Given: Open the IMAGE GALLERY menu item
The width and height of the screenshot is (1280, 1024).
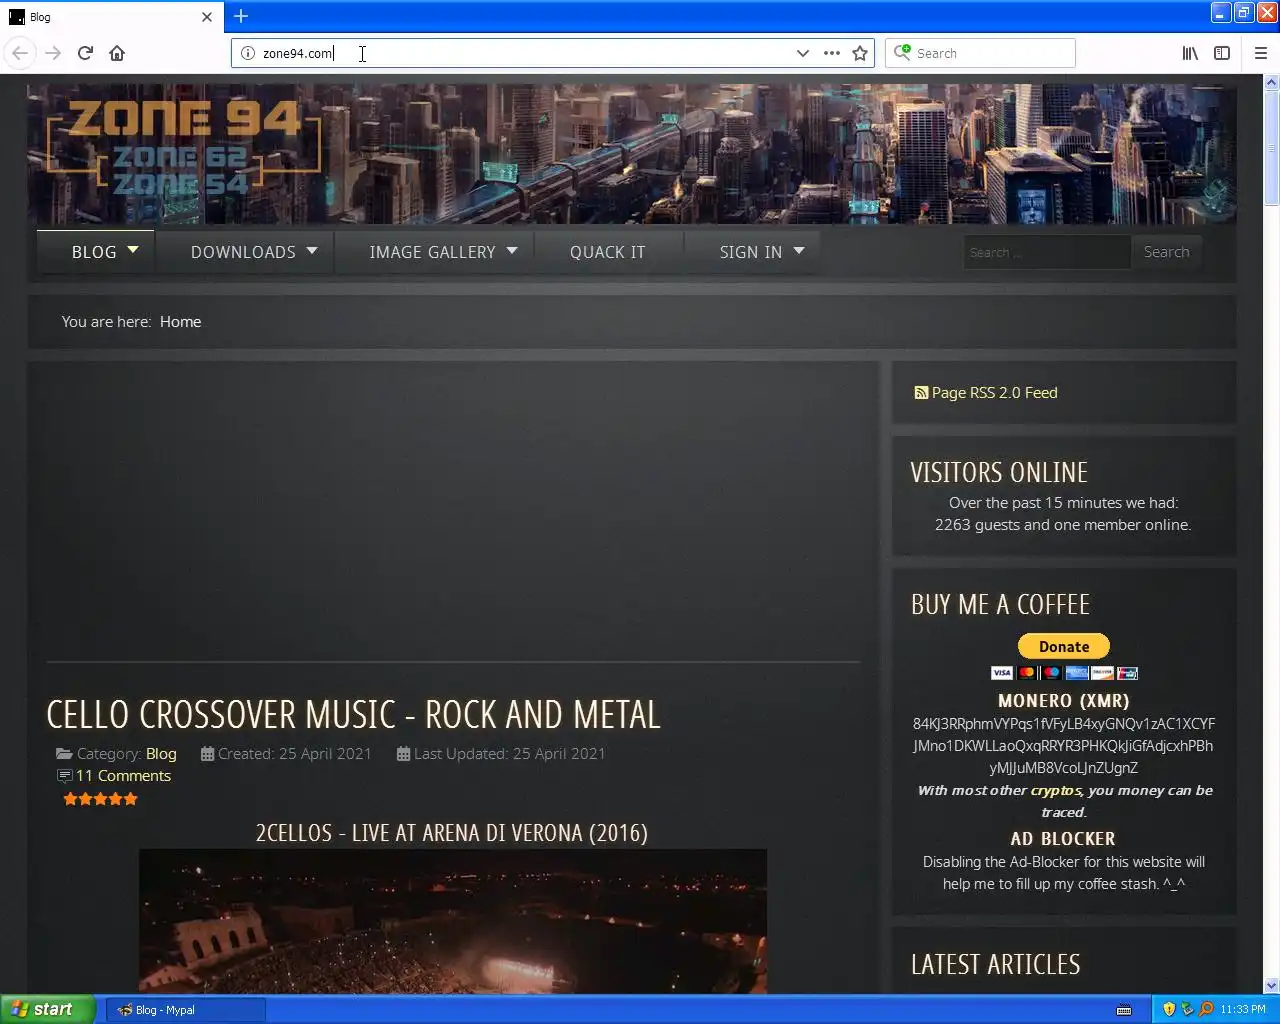Looking at the screenshot, I should 432,252.
